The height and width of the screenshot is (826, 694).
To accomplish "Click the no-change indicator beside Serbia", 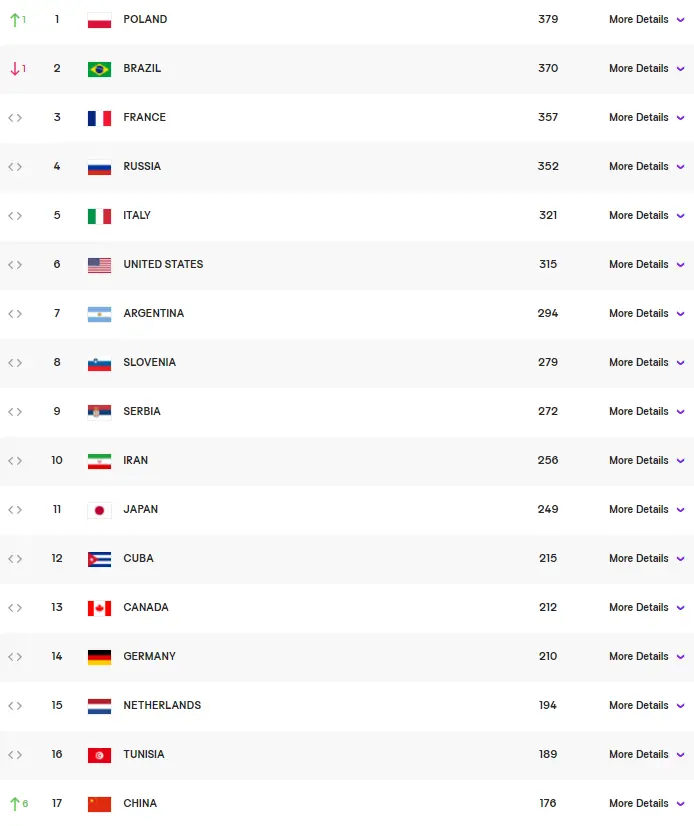I will point(15,412).
